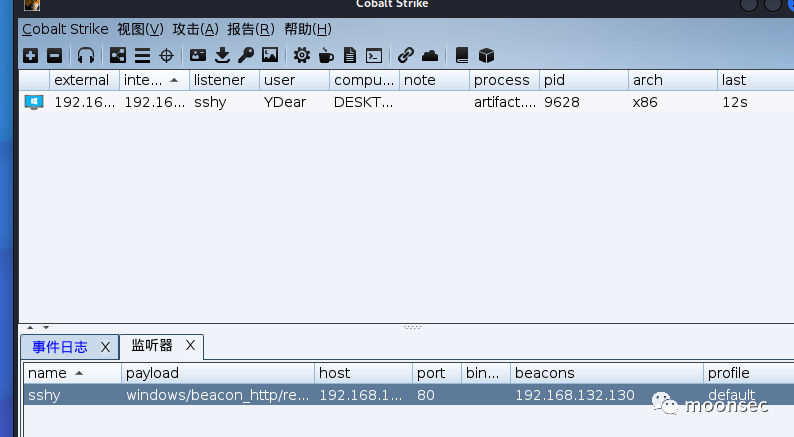Click the book help icon
The height and width of the screenshot is (437, 794).
[462, 55]
